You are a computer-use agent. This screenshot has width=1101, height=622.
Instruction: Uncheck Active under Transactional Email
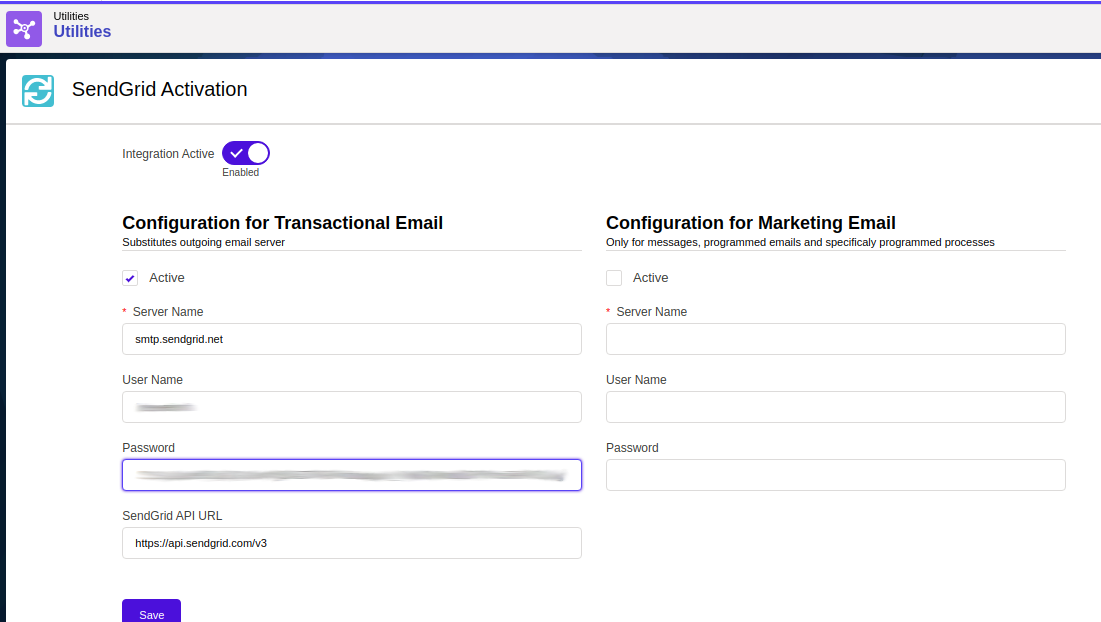point(130,278)
